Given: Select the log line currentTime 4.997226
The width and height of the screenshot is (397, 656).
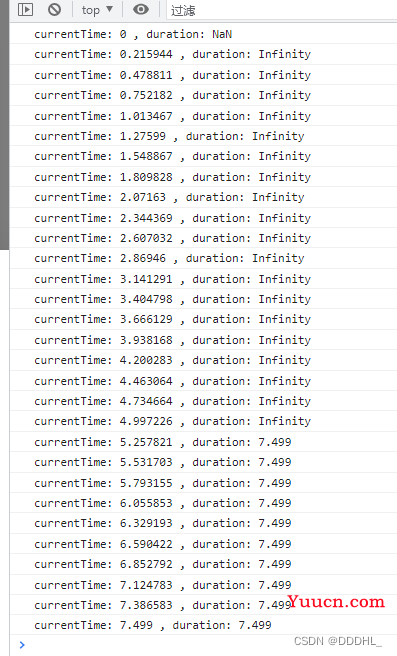Looking at the screenshot, I should point(203,421).
